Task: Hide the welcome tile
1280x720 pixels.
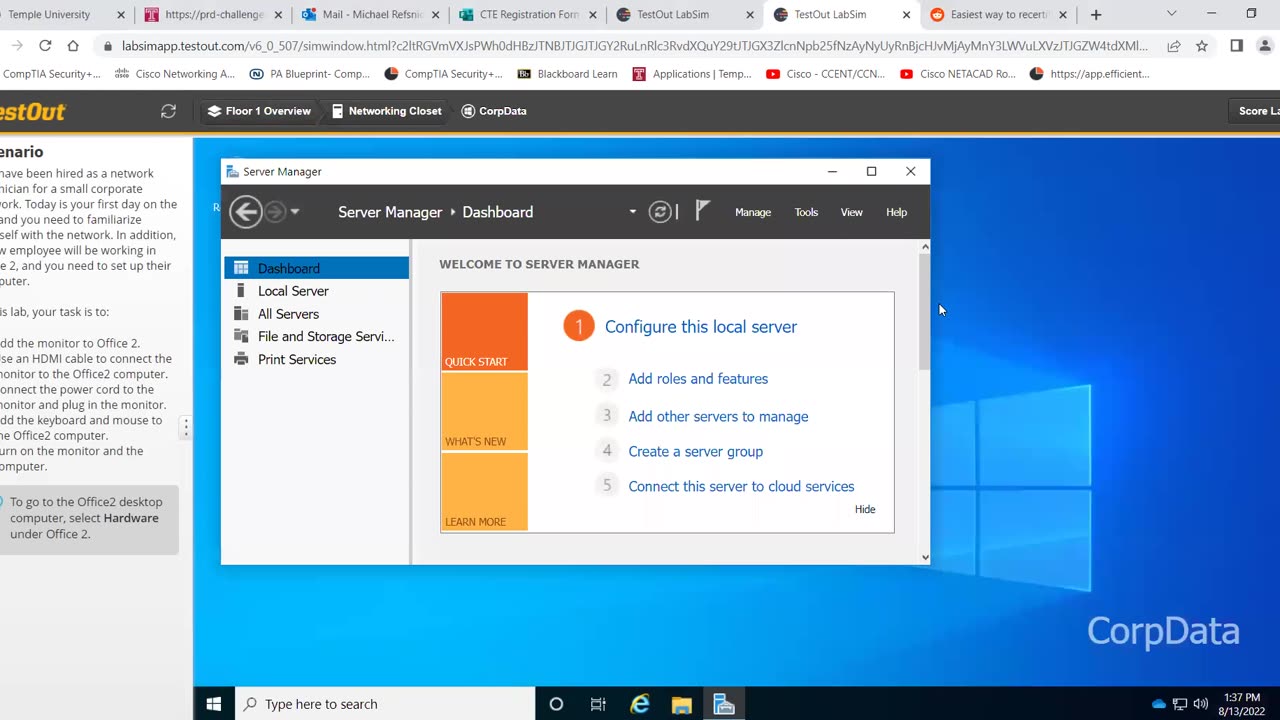Action: 865,509
